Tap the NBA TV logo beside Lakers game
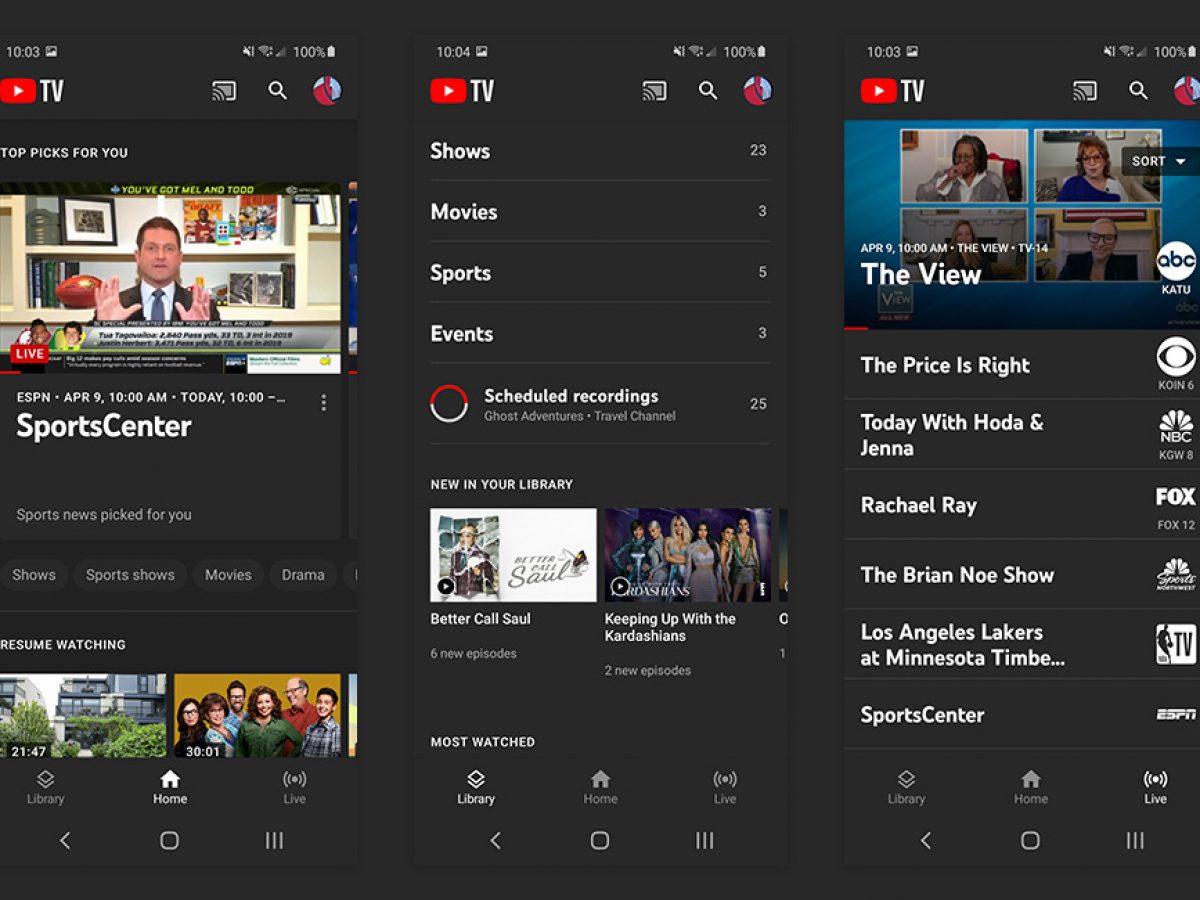 point(1176,645)
